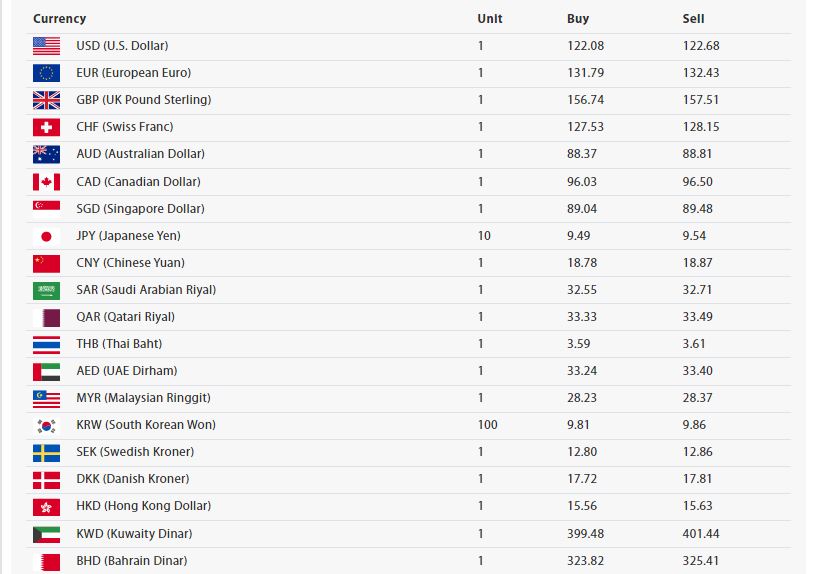Click the Saudi Arabian flag icon

pos(46,291)
